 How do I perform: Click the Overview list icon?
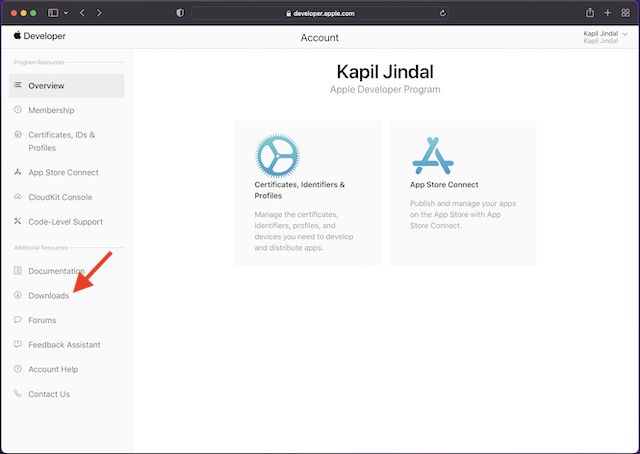pyautogui.click(x=18, y=85)
